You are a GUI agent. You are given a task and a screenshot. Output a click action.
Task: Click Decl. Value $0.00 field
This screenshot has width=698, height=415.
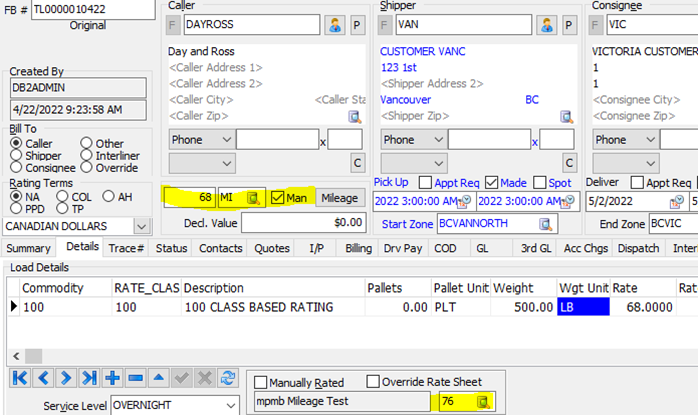[304, 223]
